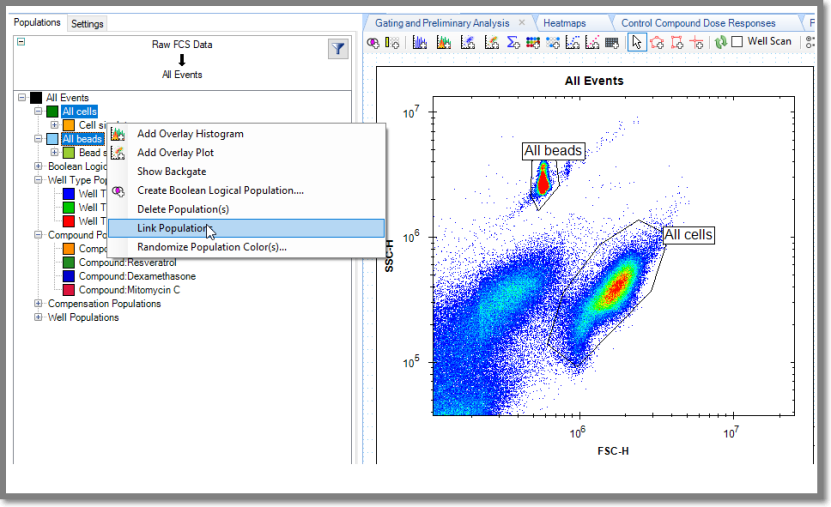Select the Gating and Preliminary Analysis tab
The width and height of the screenshot is (831, 507).
tap(442, 23)
